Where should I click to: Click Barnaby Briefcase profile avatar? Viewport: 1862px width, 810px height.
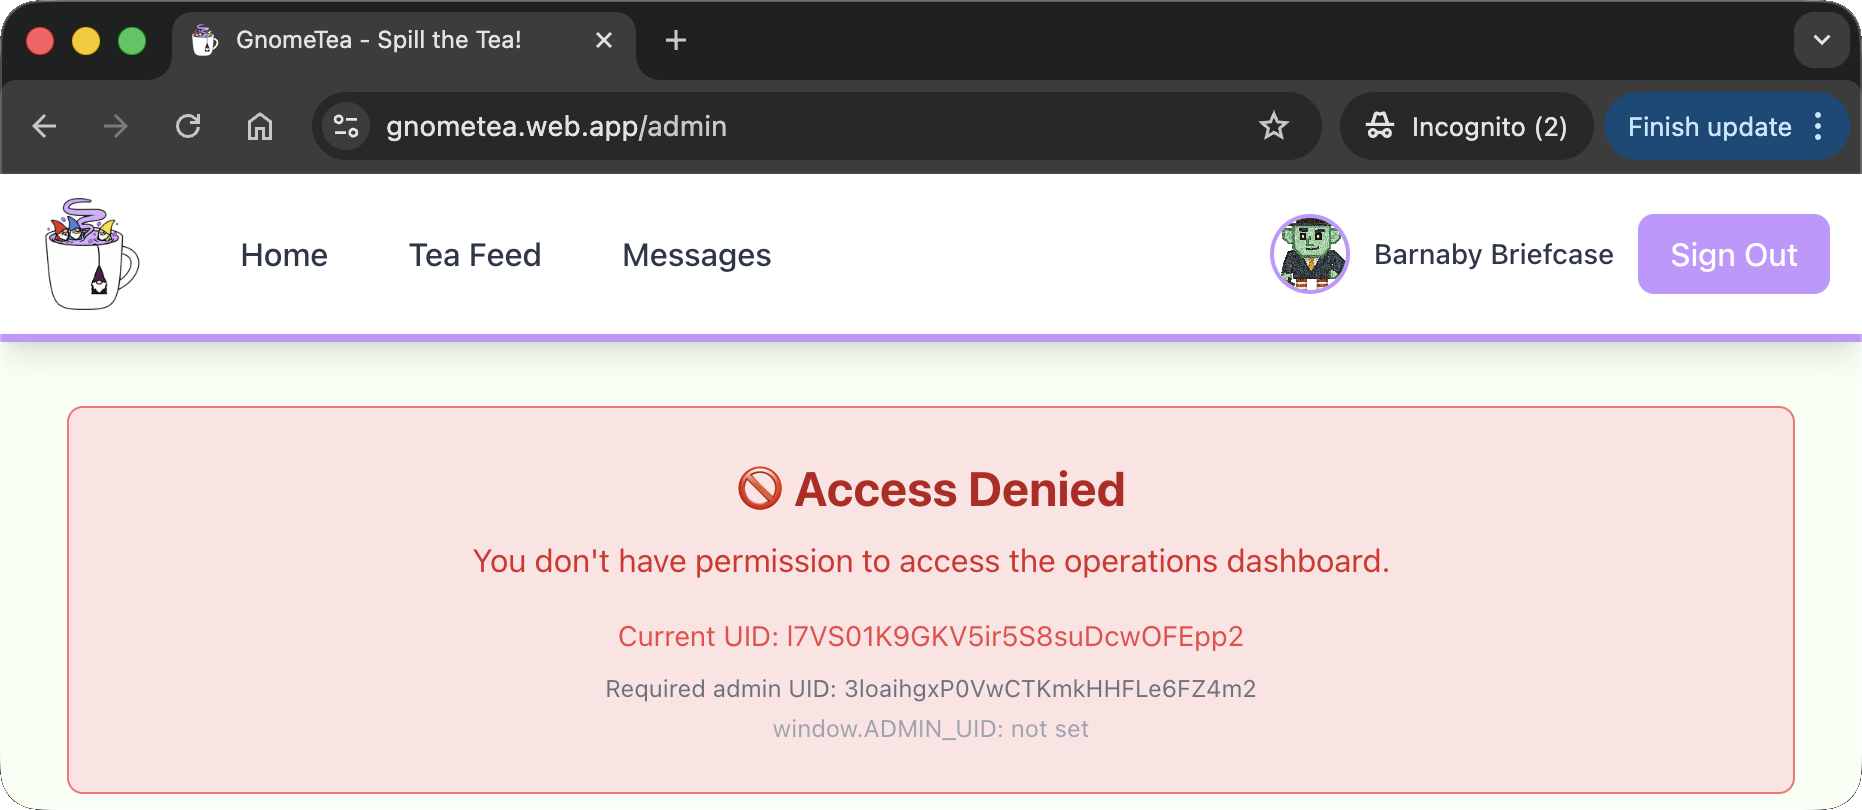pyautogui.click(x=1309, y=254)
